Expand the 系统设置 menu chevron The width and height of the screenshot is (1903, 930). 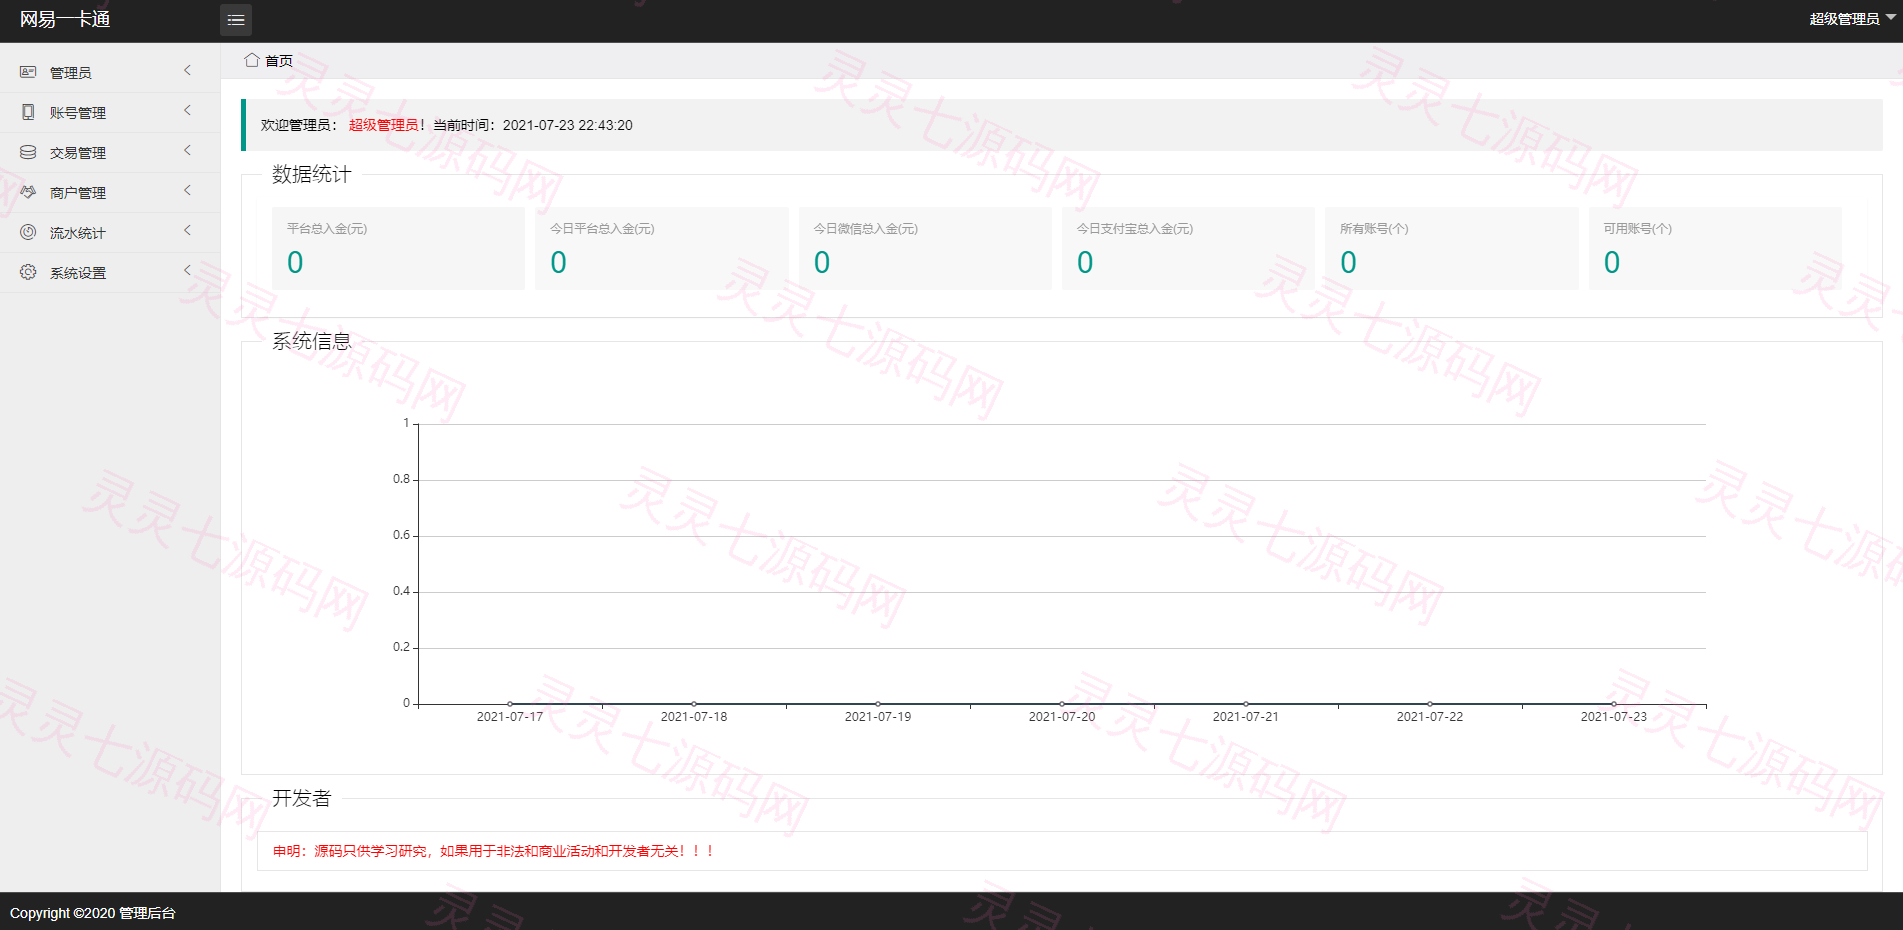pos(187,271)
